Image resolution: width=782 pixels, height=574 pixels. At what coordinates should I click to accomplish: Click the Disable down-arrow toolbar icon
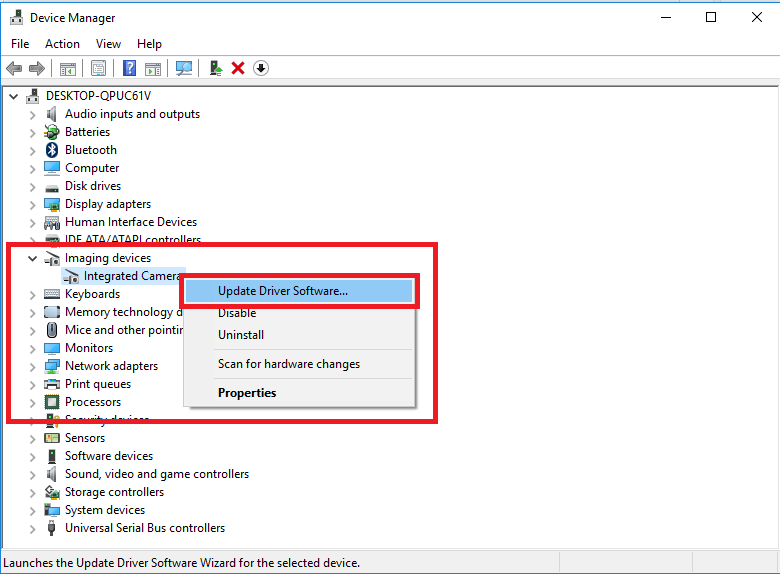pyautogui.click(x=261, y=68)
